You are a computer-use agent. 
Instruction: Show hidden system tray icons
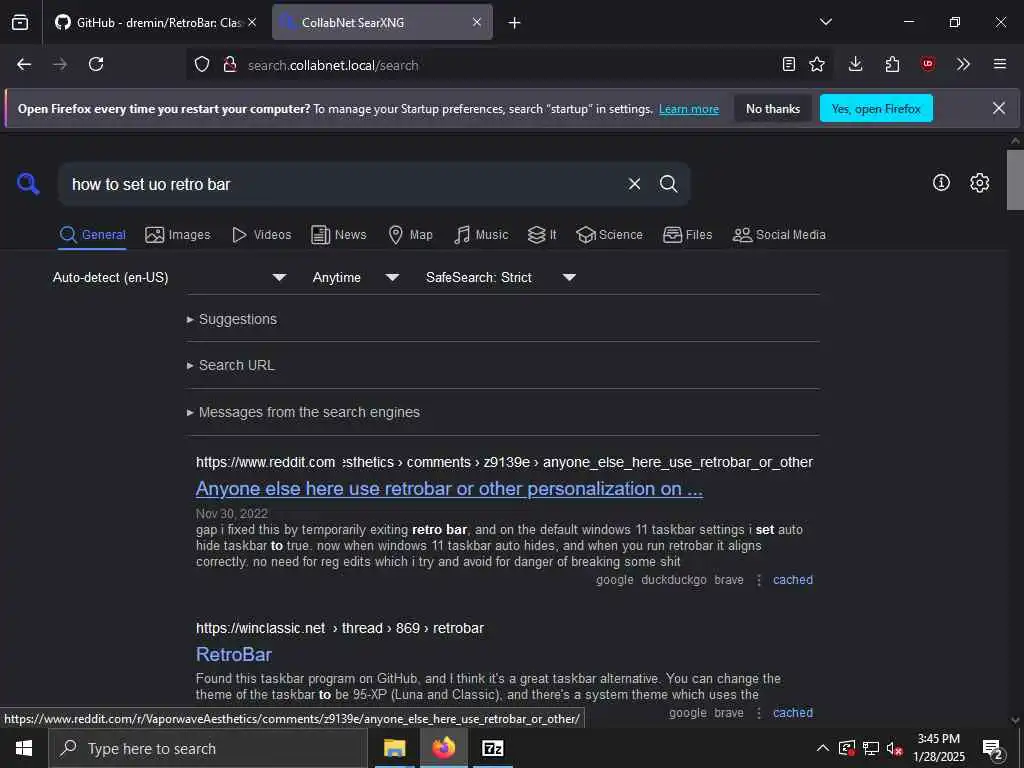pos(823,748)
